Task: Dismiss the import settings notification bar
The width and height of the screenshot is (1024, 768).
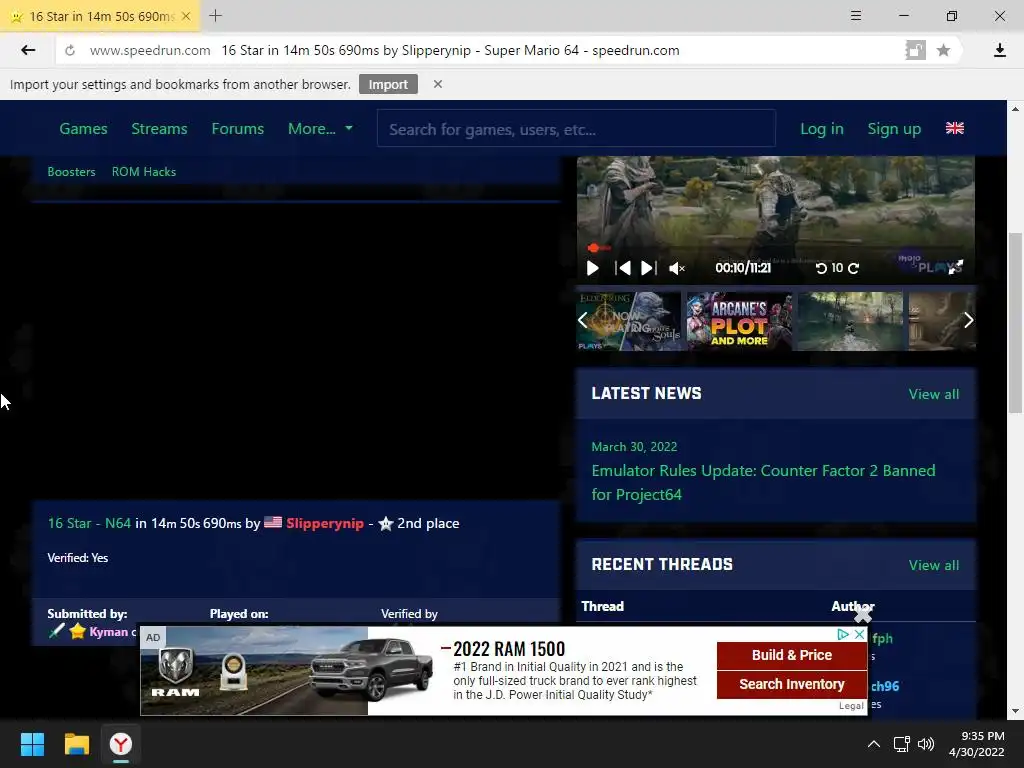Action: [x=438, y=84]
